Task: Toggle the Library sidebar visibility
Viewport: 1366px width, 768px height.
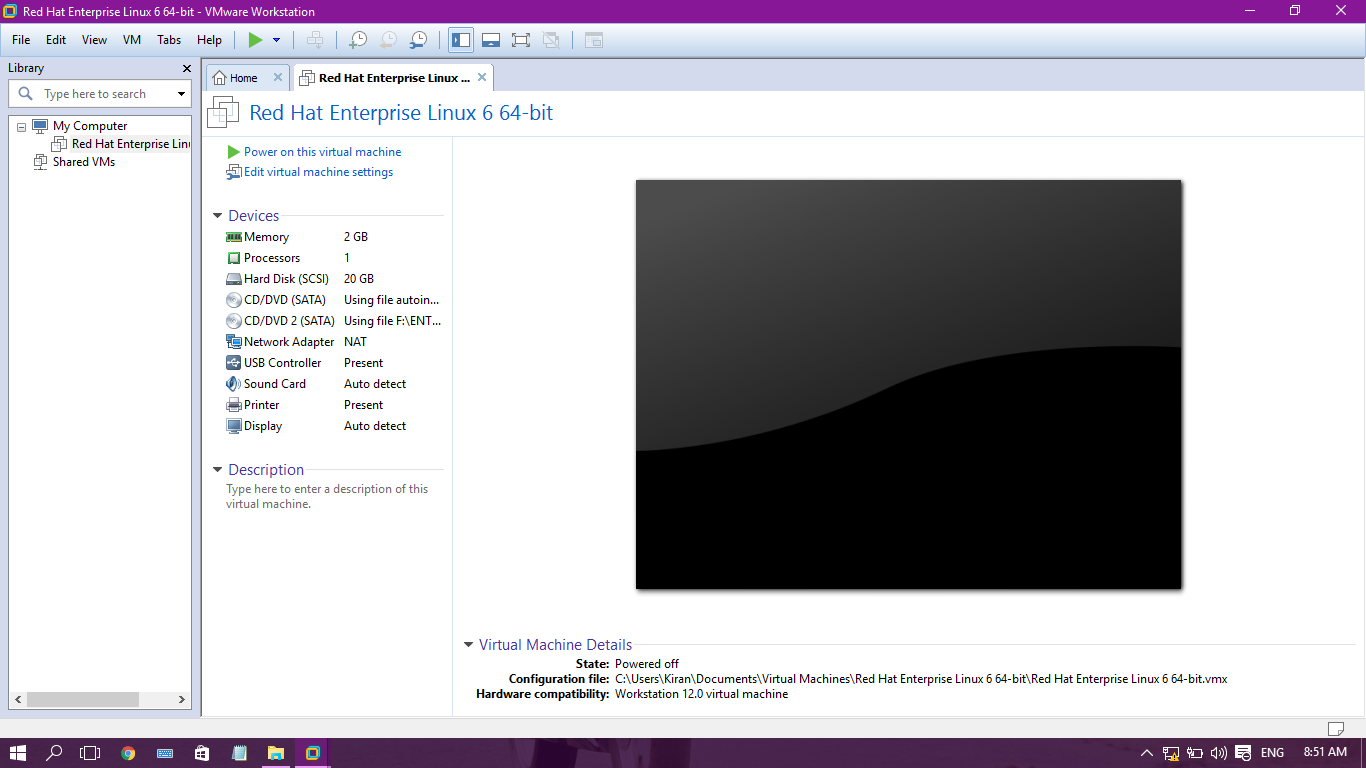Action: click(461, 40)
